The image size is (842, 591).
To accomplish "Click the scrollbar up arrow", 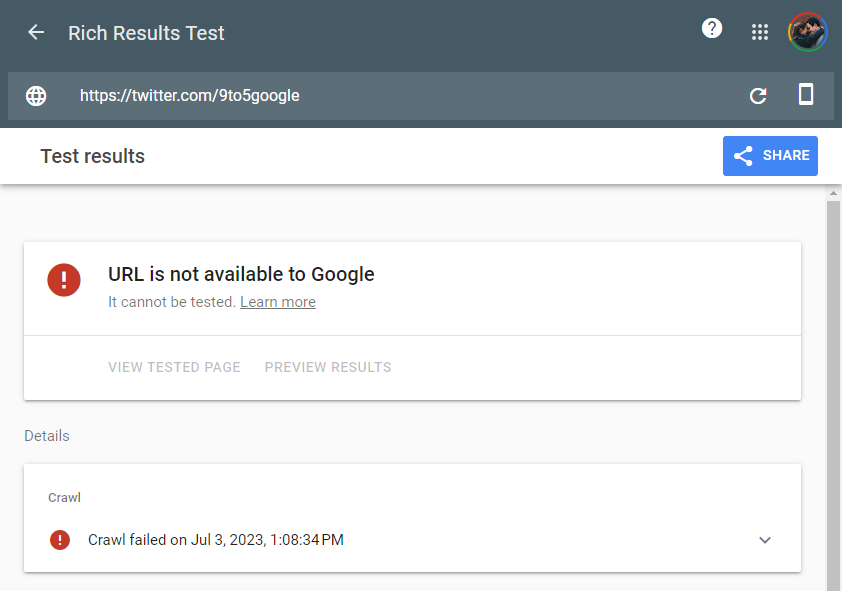I will point(833,193).
